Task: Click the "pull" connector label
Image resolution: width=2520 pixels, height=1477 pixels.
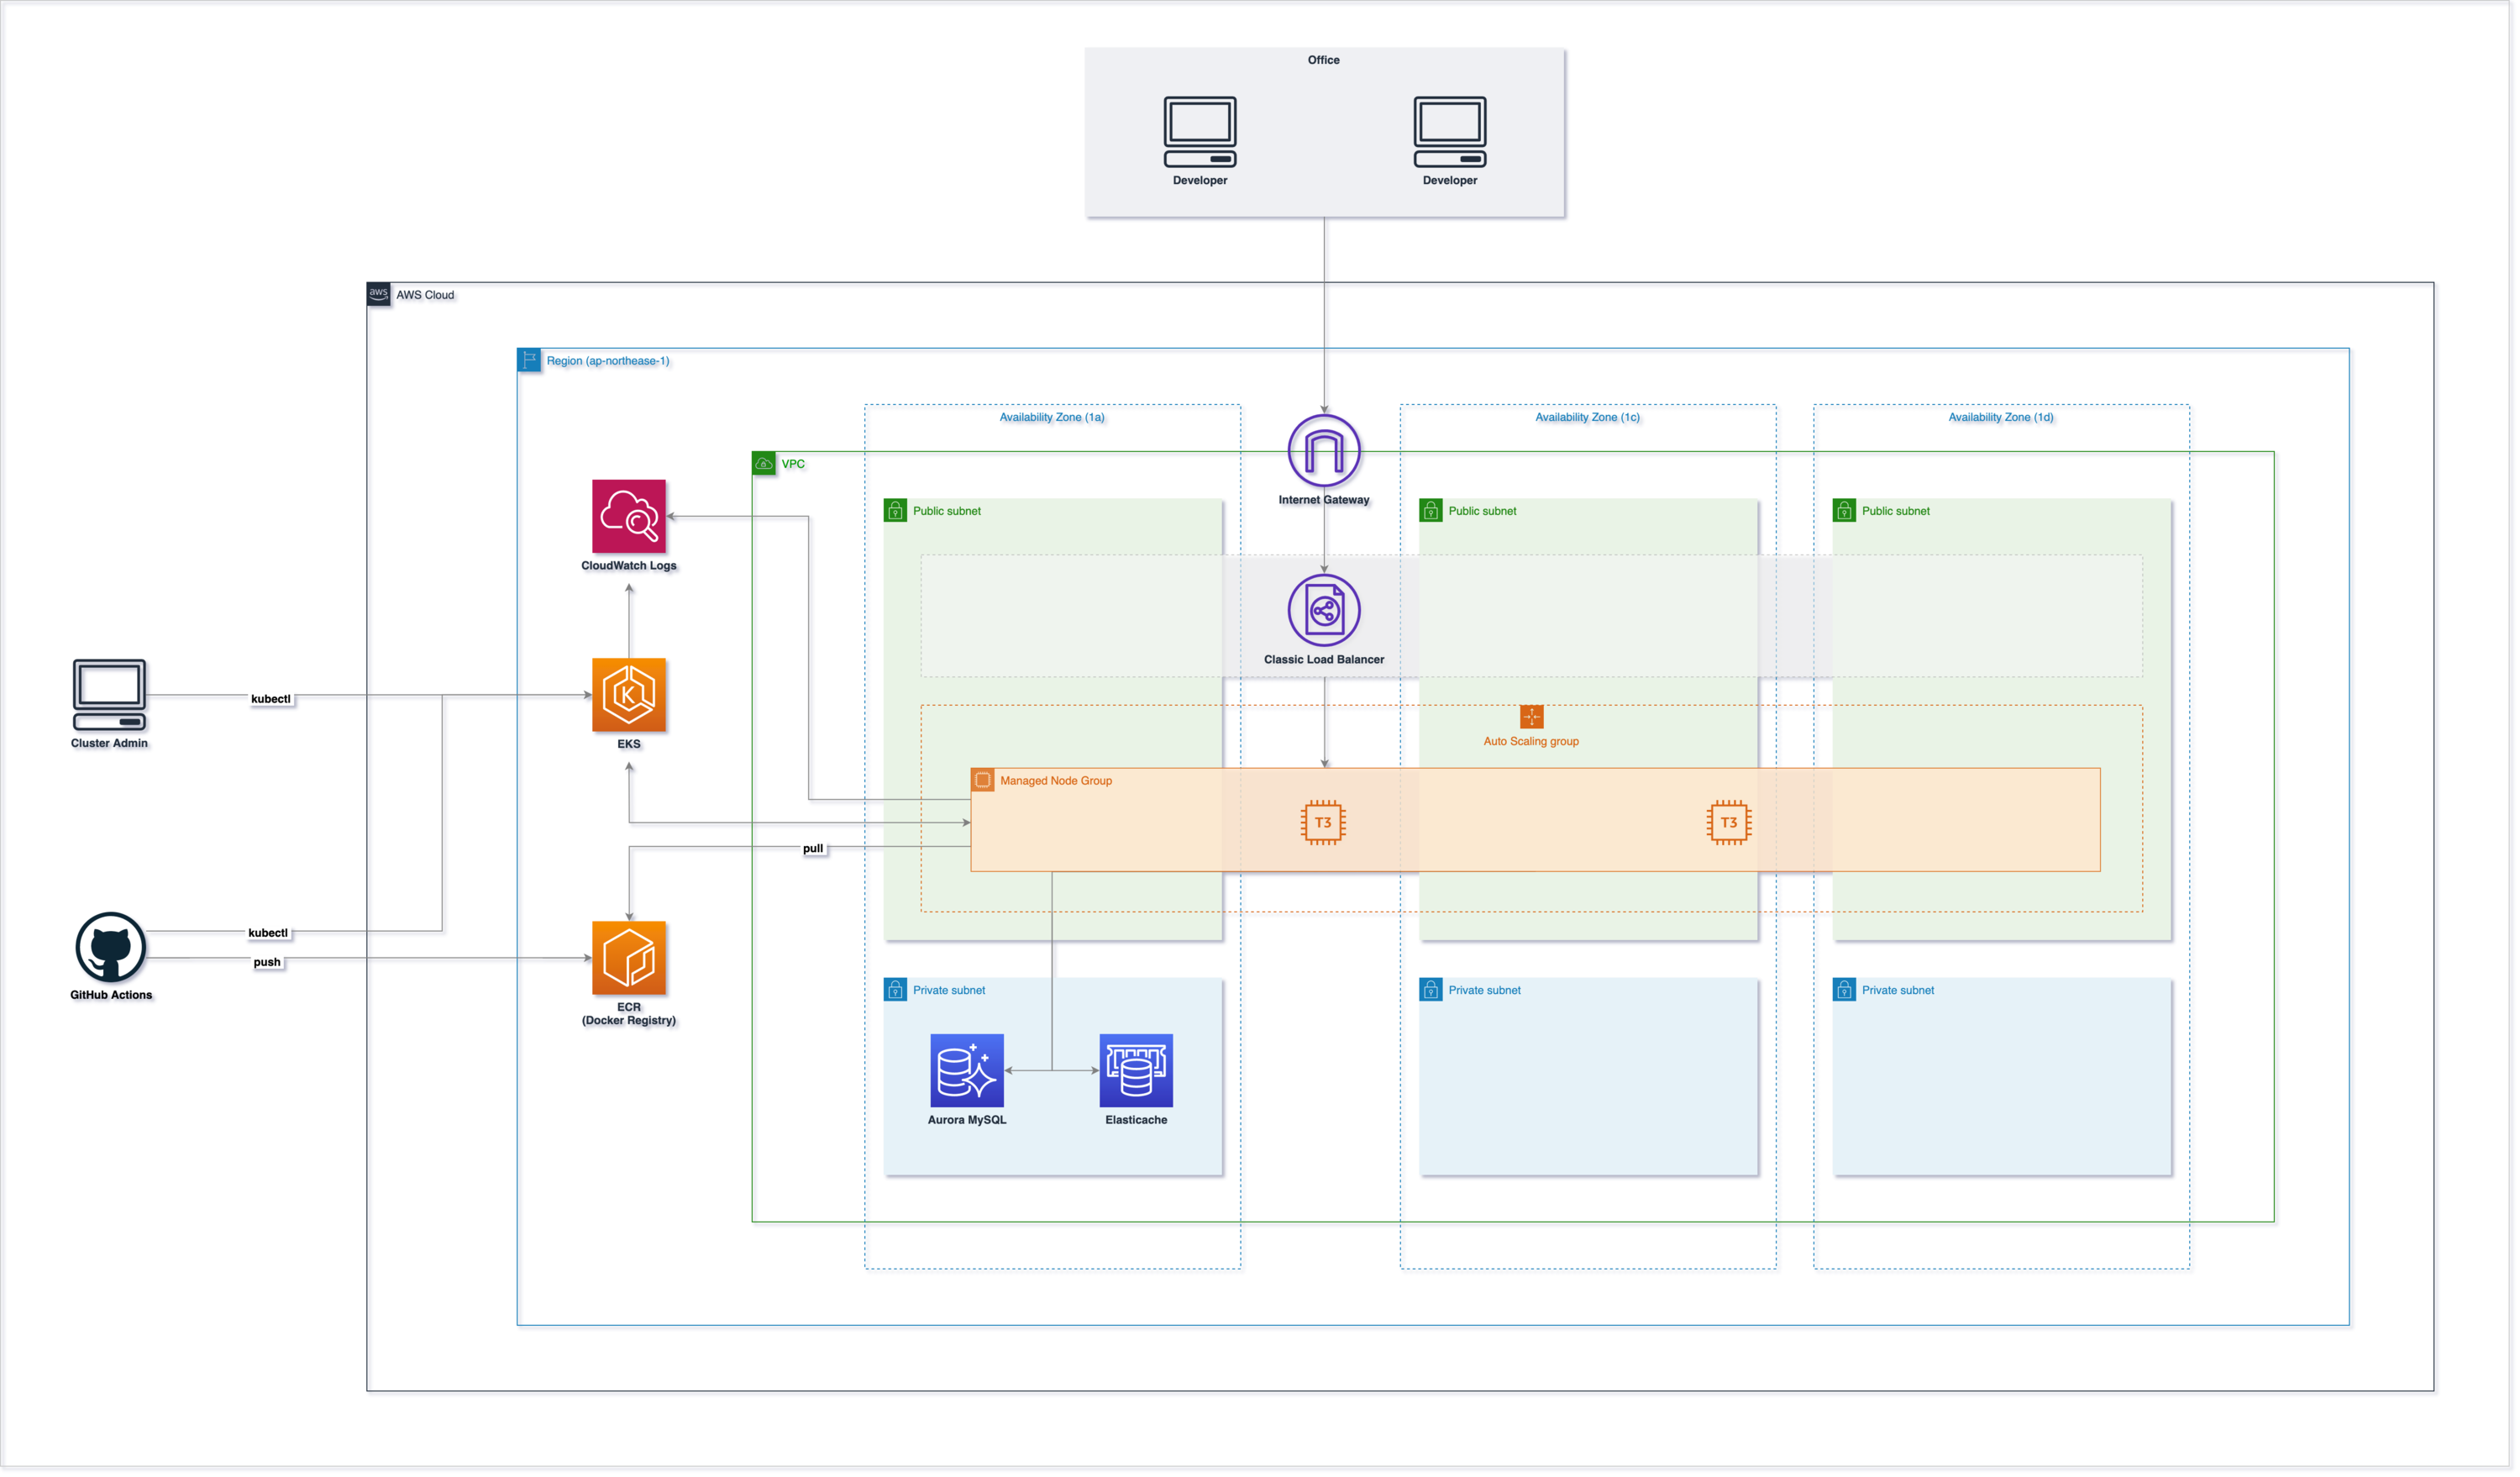Action: [813, 849]
